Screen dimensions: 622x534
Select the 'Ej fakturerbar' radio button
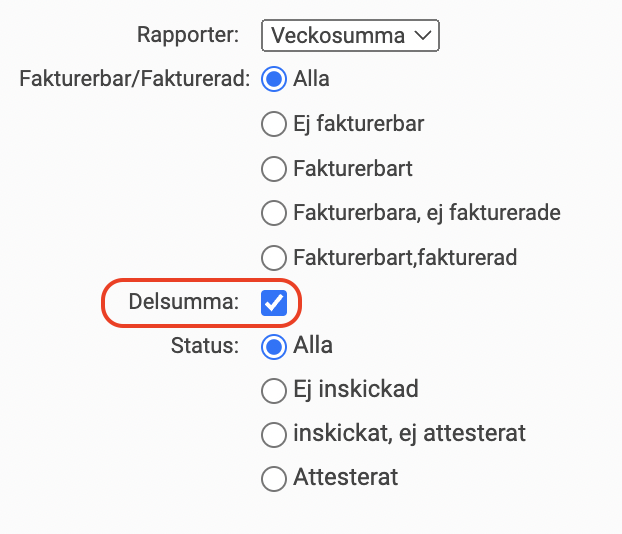pyautogui.click(x=273, y=124)
